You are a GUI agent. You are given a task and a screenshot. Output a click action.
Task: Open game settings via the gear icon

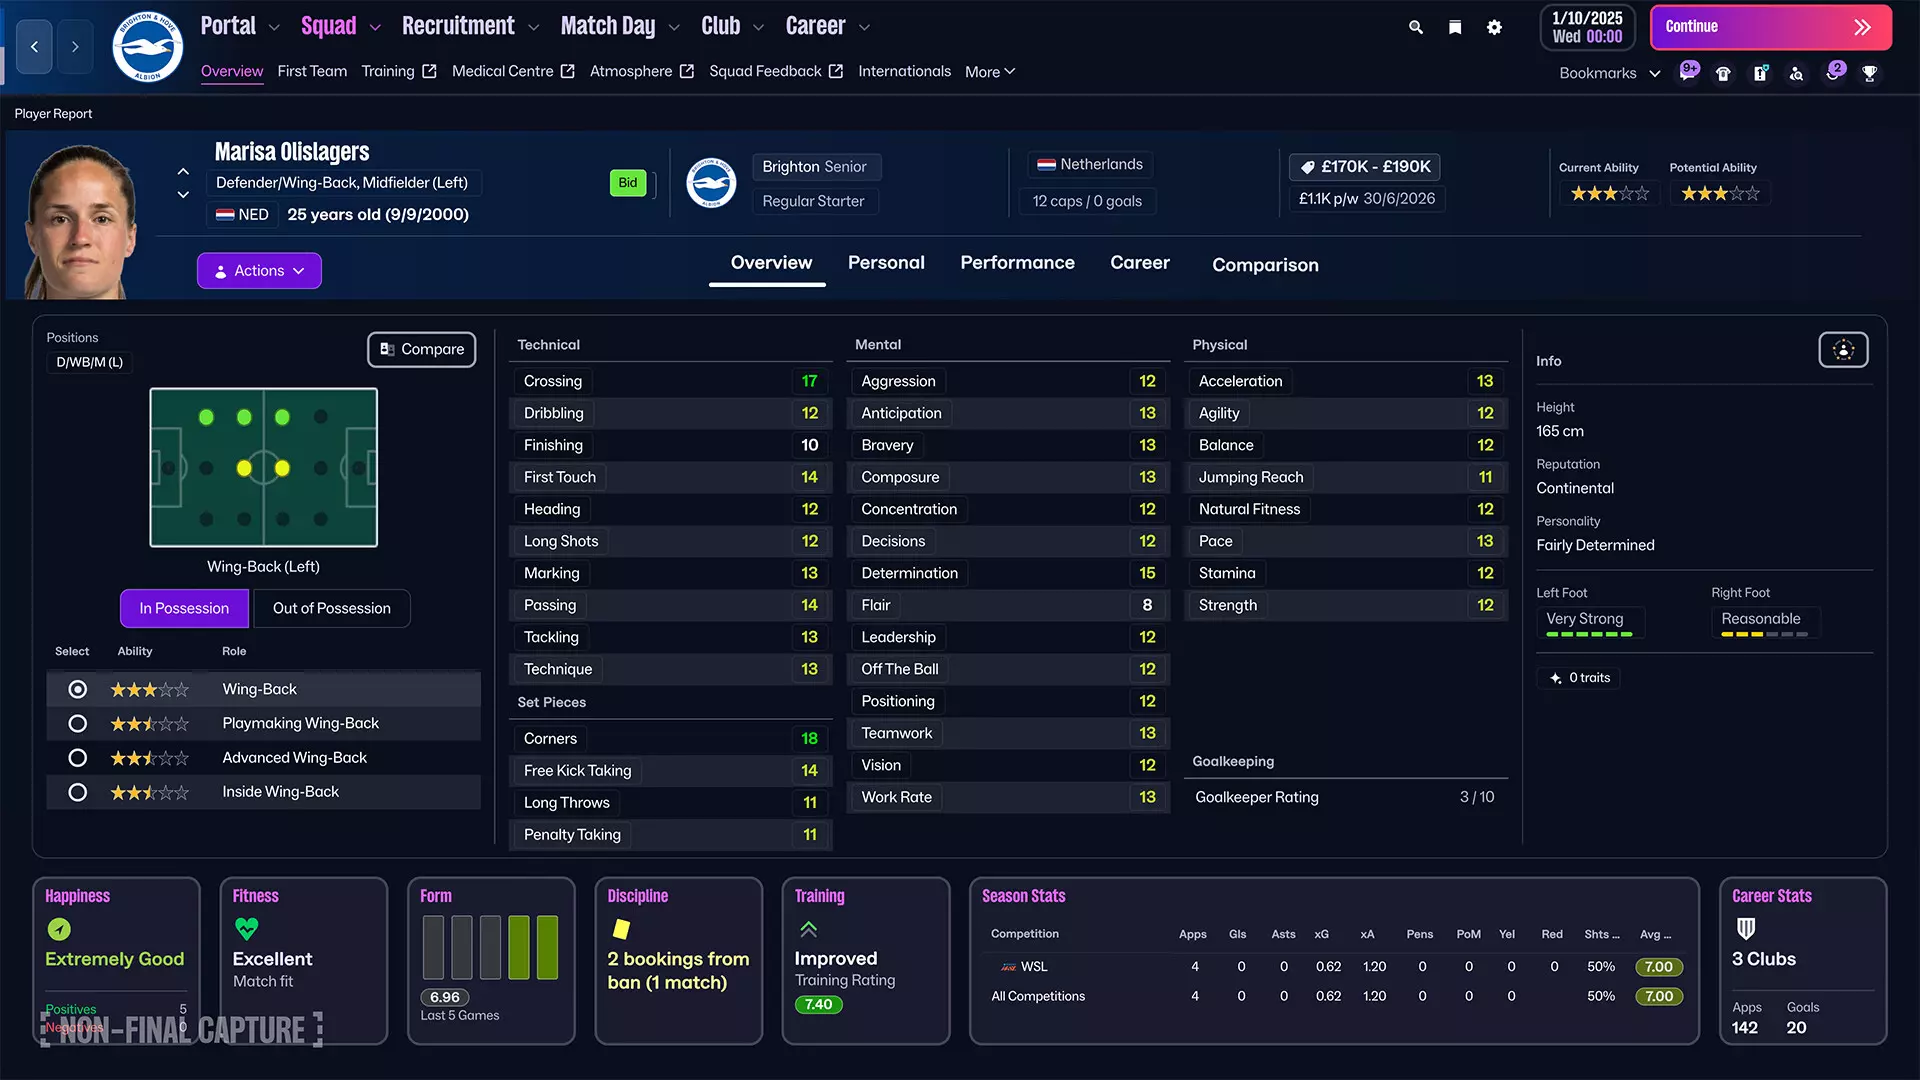point(1494,27)
